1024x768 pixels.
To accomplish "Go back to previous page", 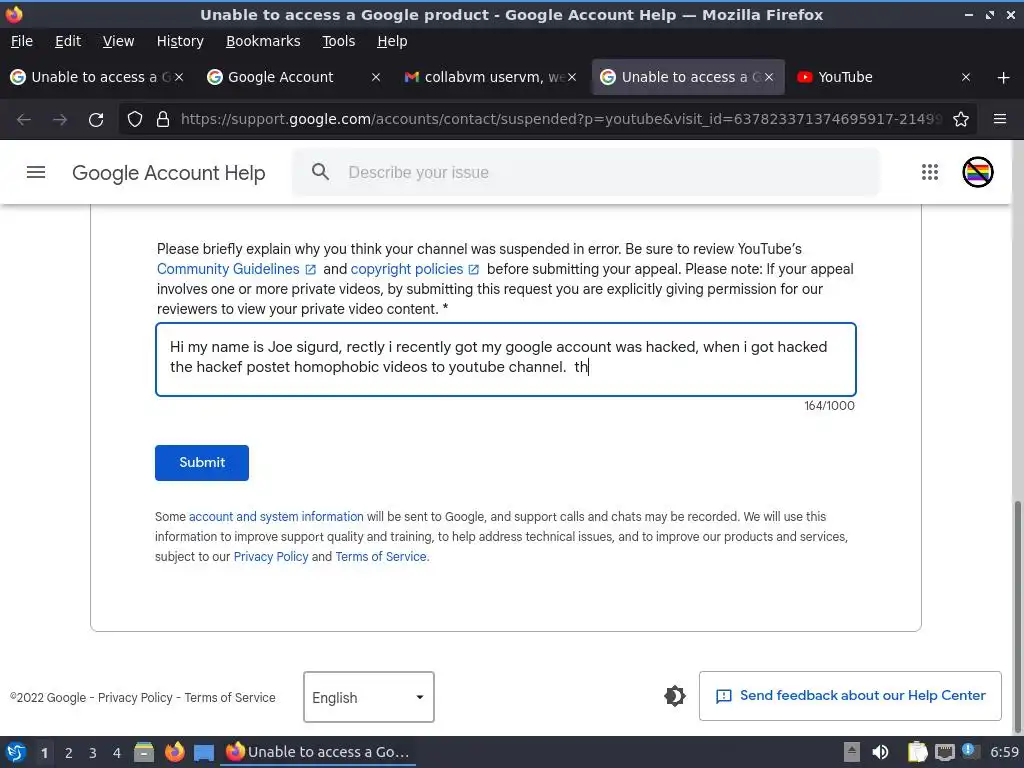I will 24,120.
